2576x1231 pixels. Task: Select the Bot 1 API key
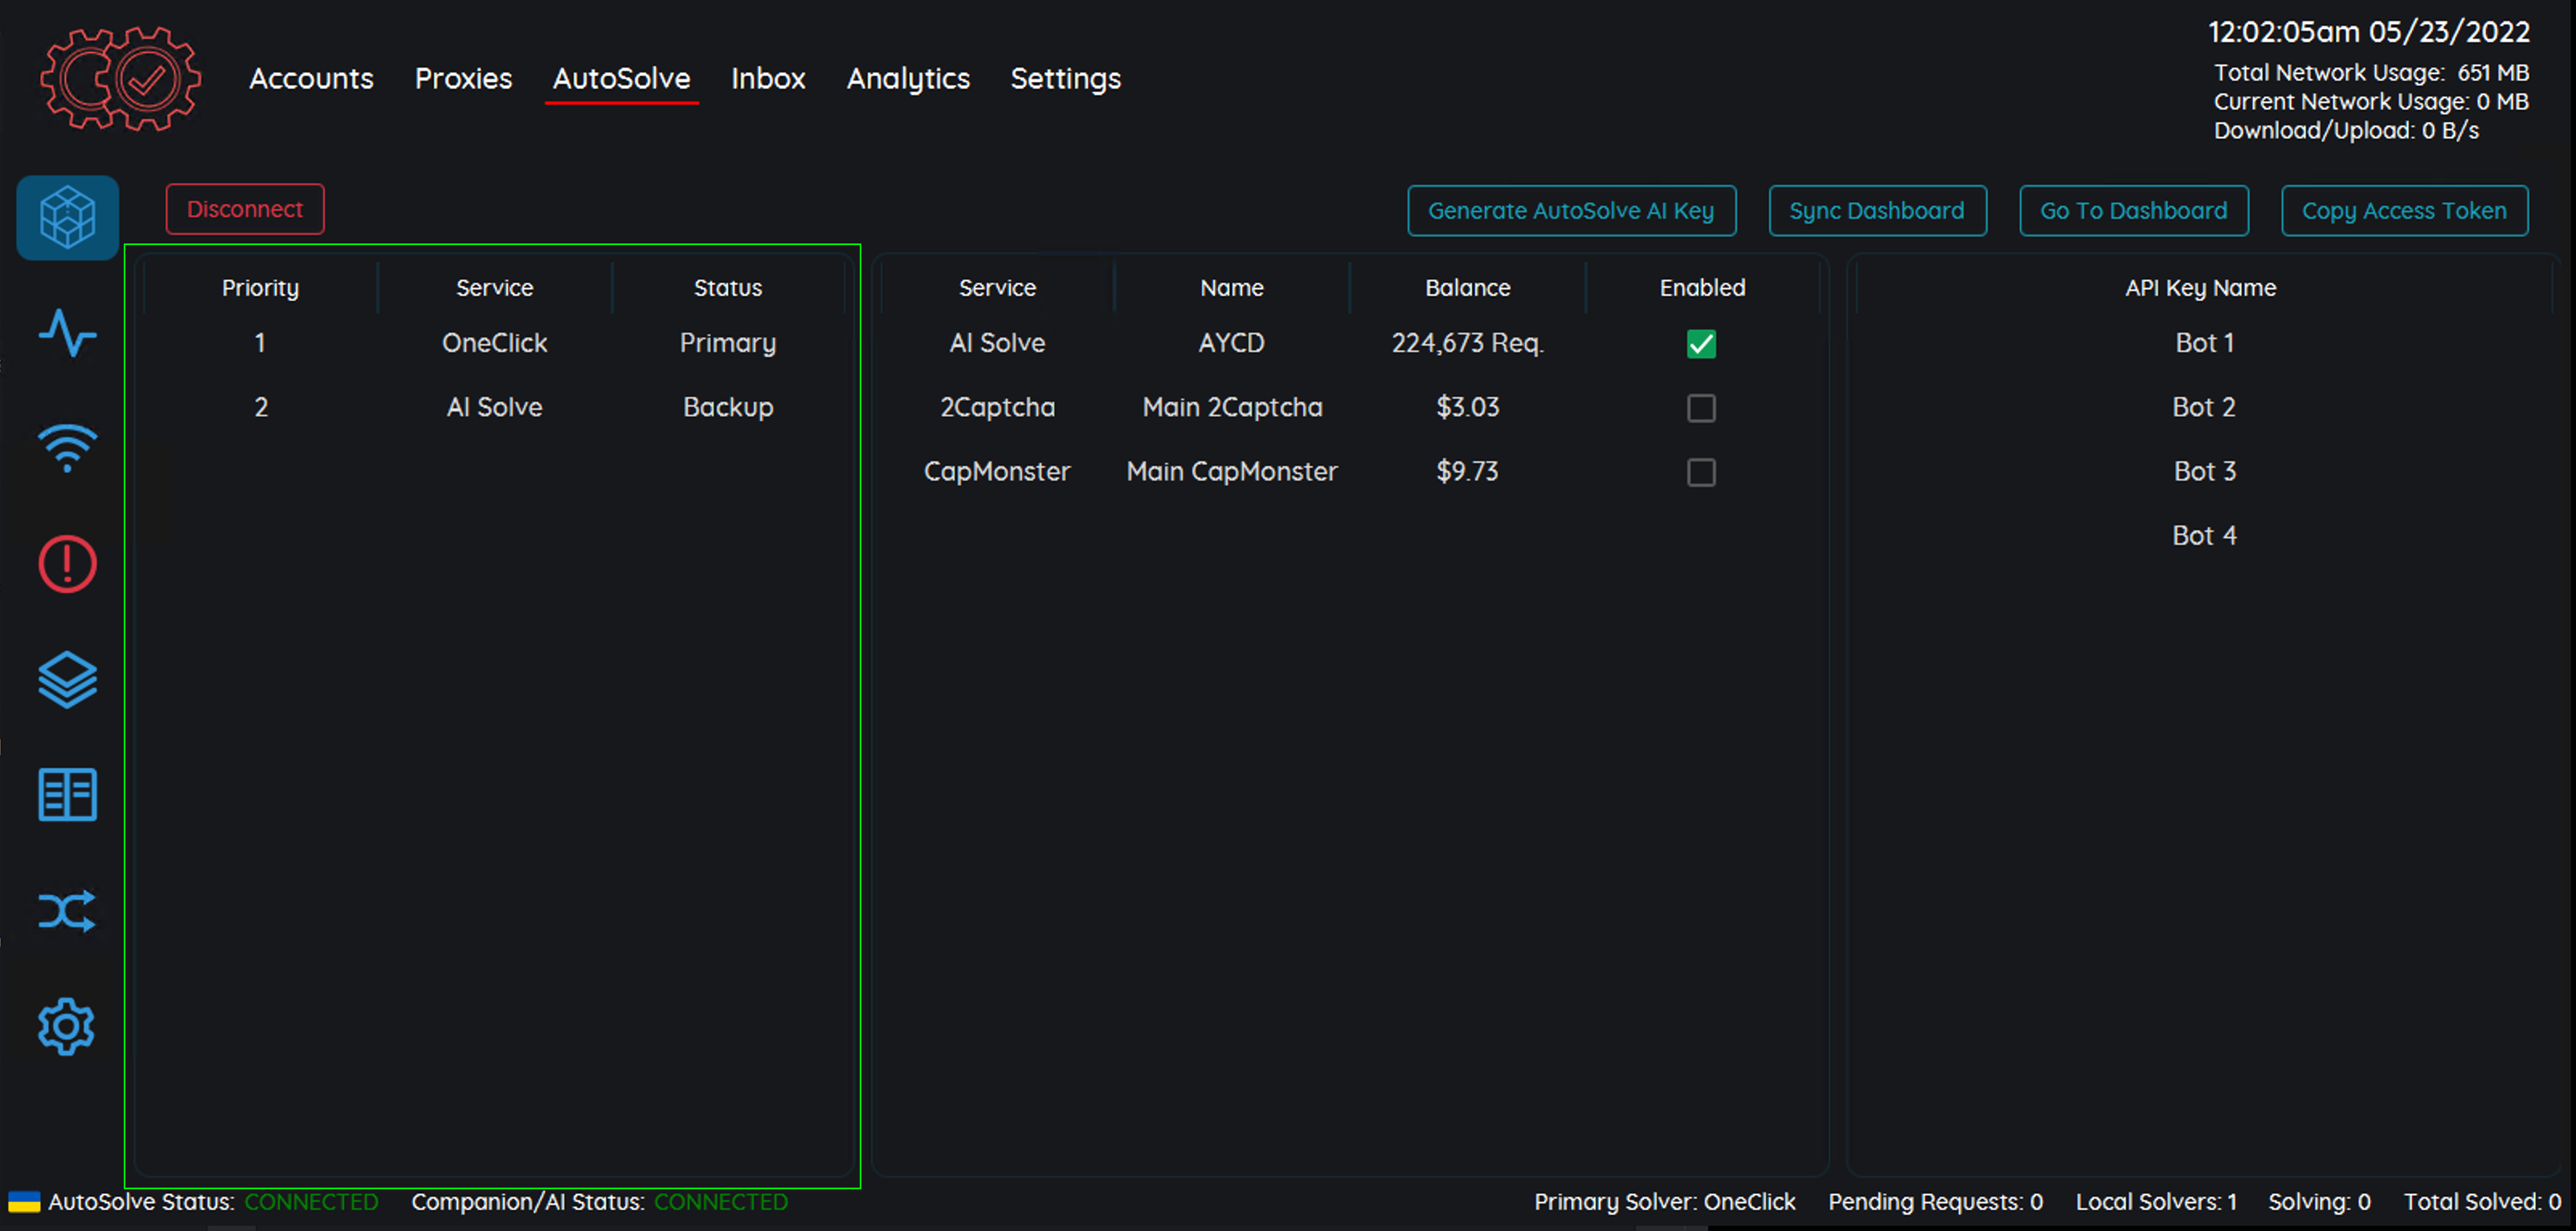2204,343
